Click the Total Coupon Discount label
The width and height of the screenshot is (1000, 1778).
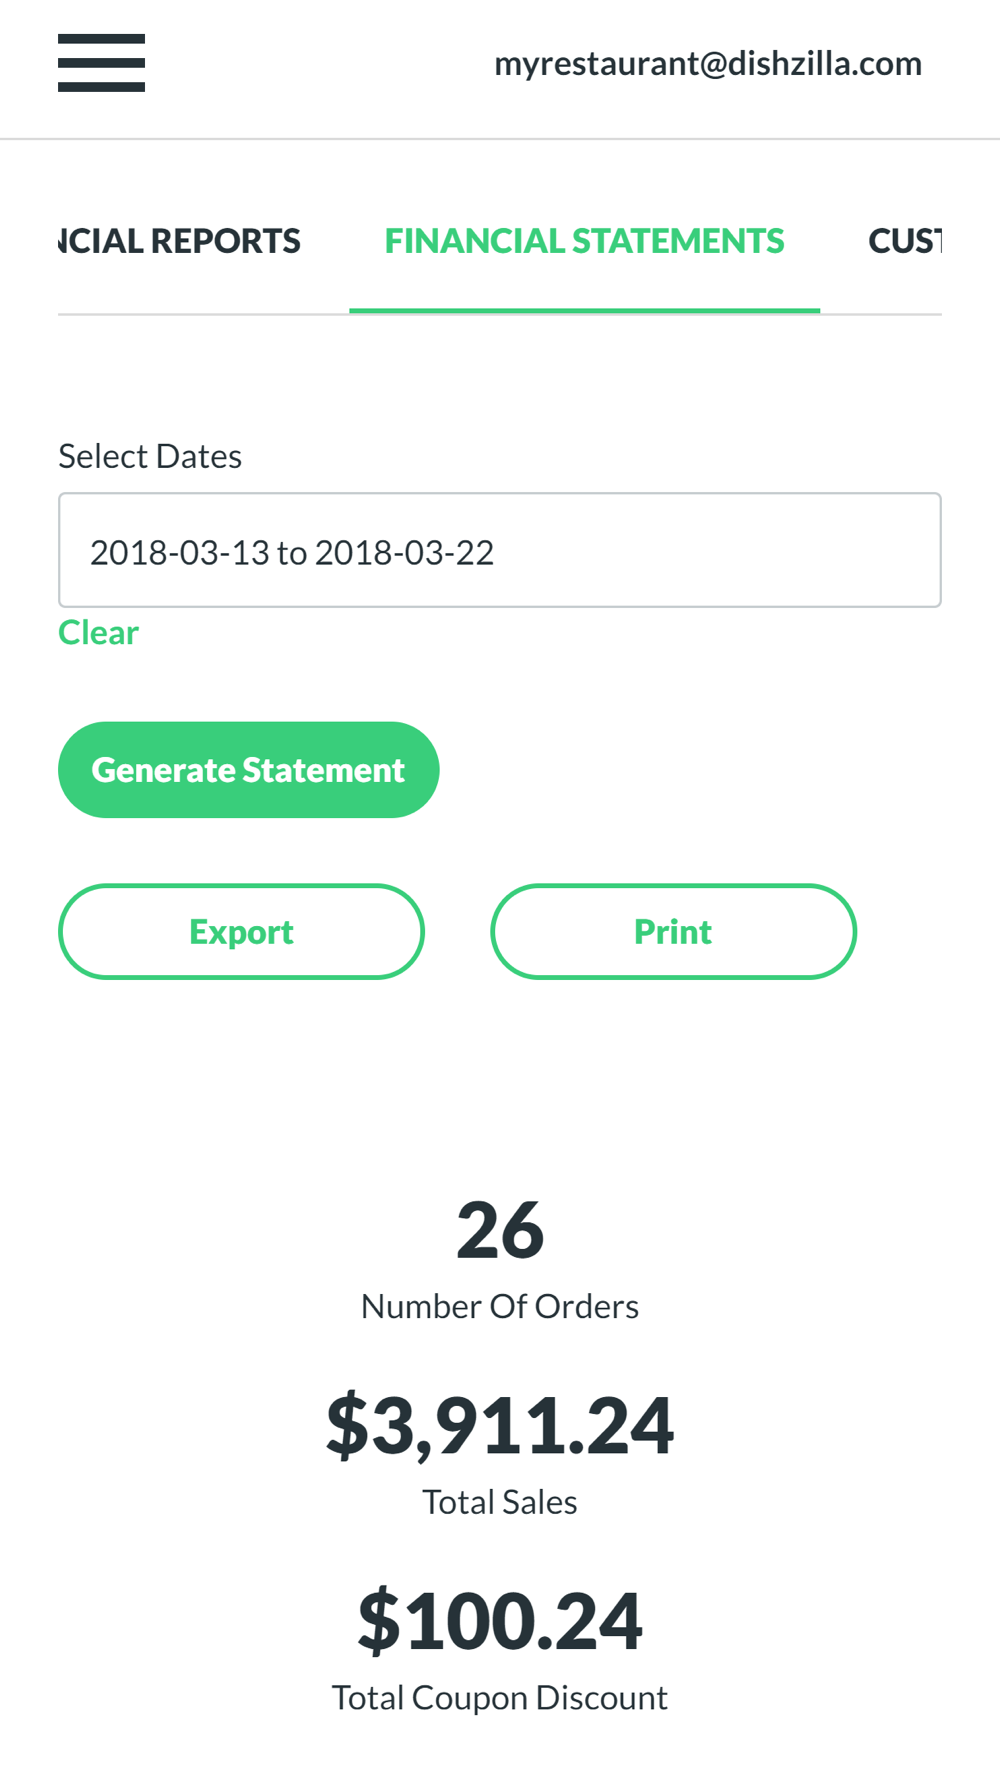coord(500,1698)
